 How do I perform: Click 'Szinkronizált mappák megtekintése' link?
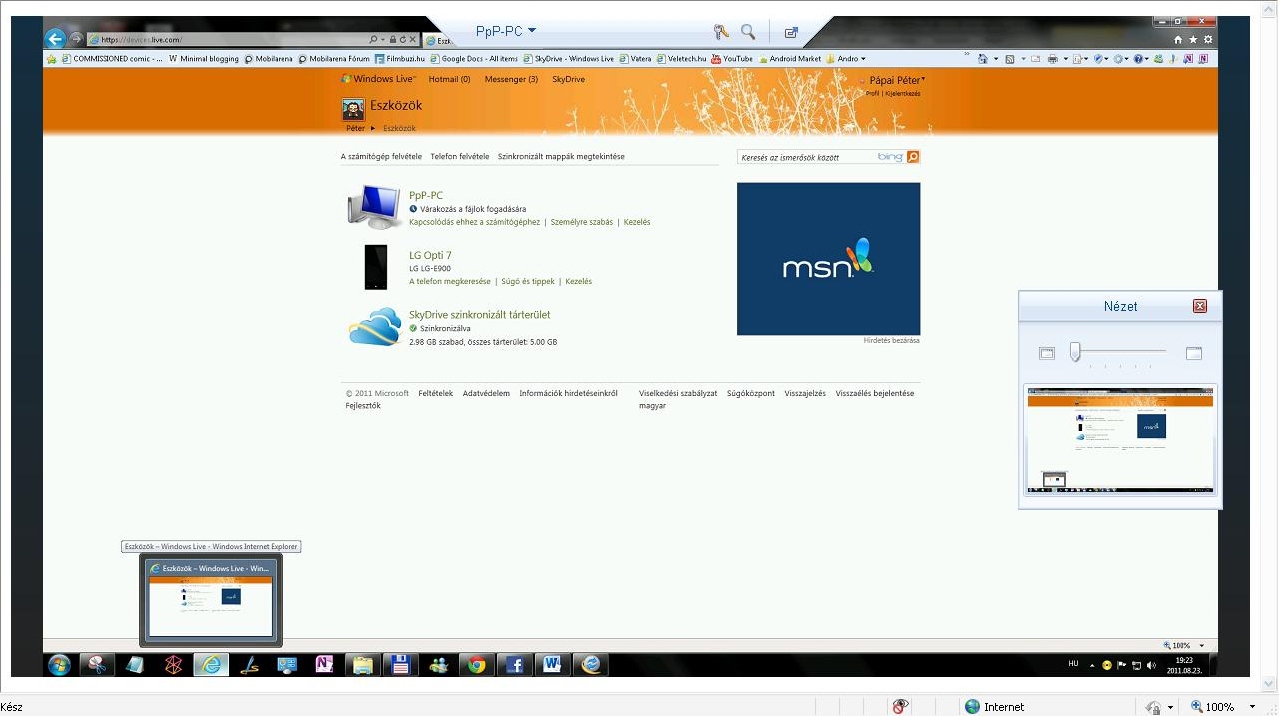tap(561, 157)
